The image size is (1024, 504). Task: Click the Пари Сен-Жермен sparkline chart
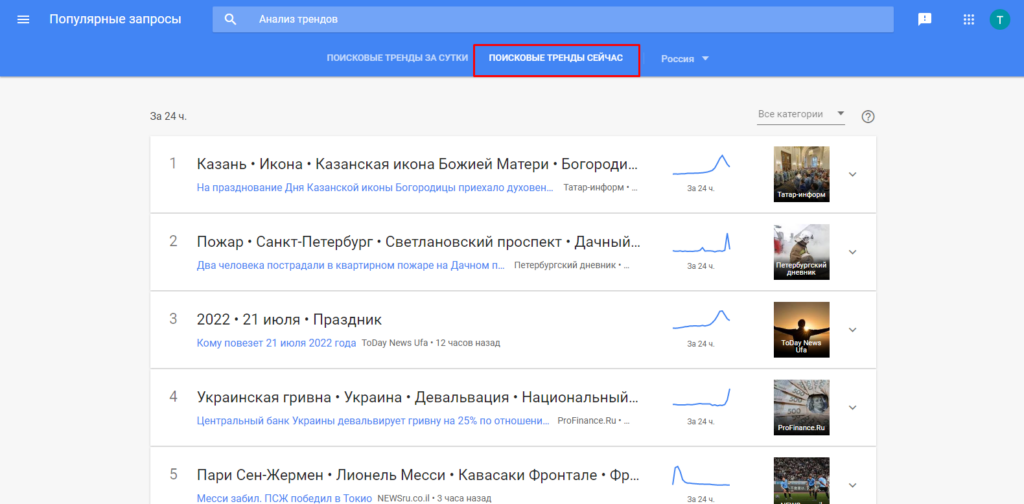pyautogui.click(x=701, y=476)
